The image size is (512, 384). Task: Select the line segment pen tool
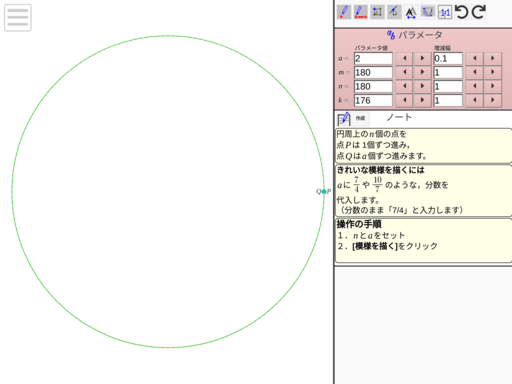pyautogui.click(x=360, y=12)
